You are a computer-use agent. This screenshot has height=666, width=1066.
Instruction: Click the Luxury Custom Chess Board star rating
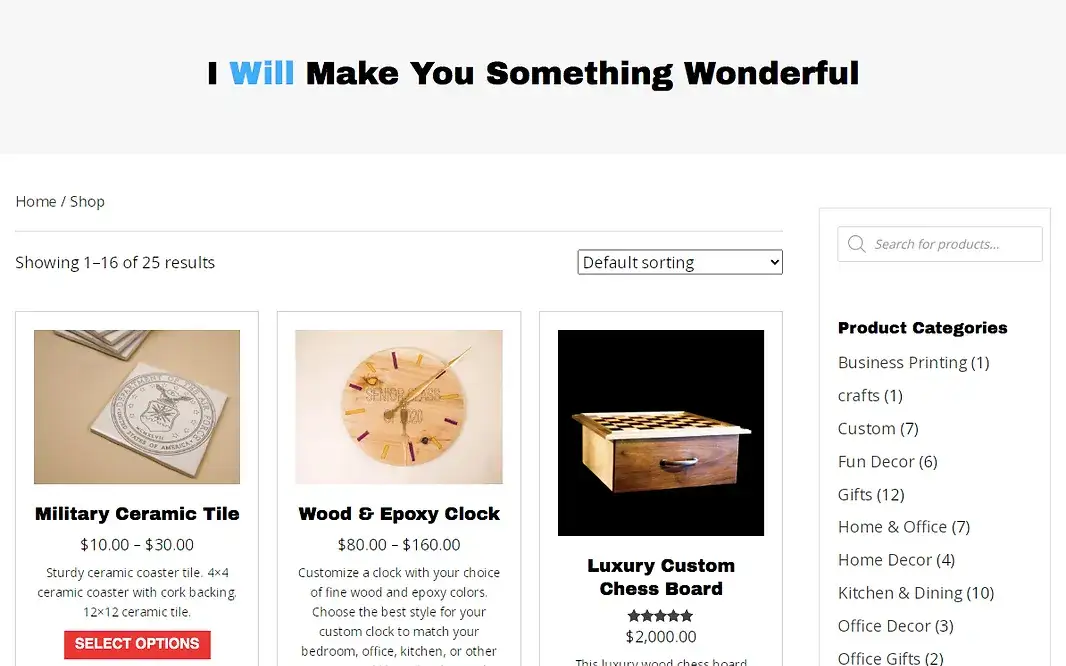click(660, 616)
